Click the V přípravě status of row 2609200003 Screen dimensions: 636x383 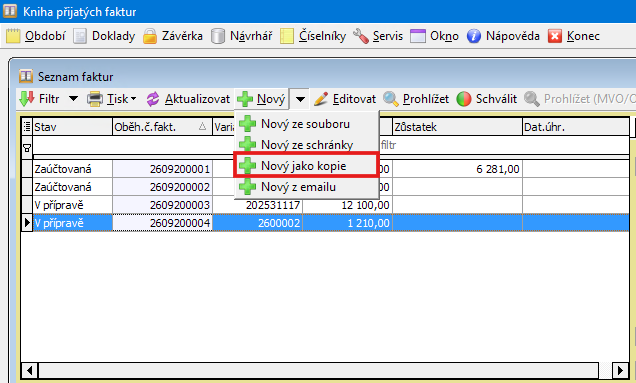click(x=59, y=205)
